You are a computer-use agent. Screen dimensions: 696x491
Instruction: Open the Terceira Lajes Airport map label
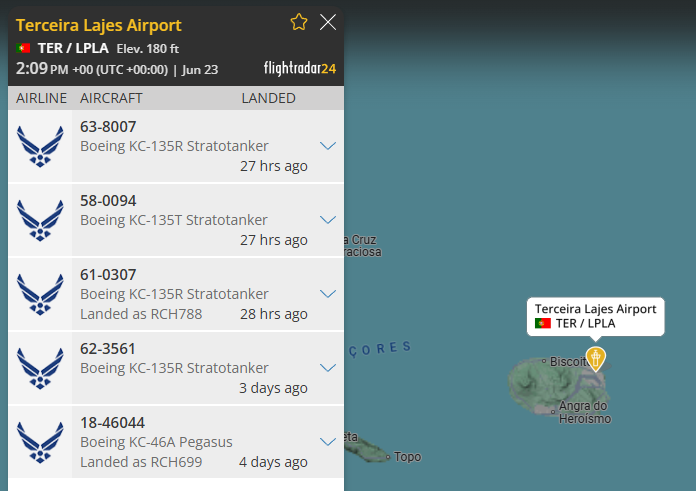coord(596,315)
